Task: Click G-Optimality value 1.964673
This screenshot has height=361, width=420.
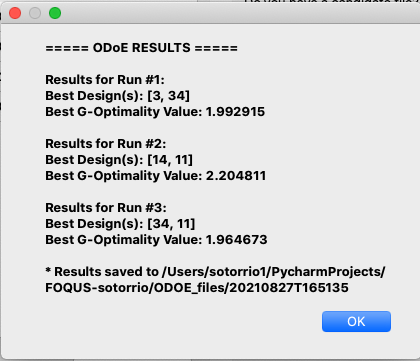Action: pos(237,240)
